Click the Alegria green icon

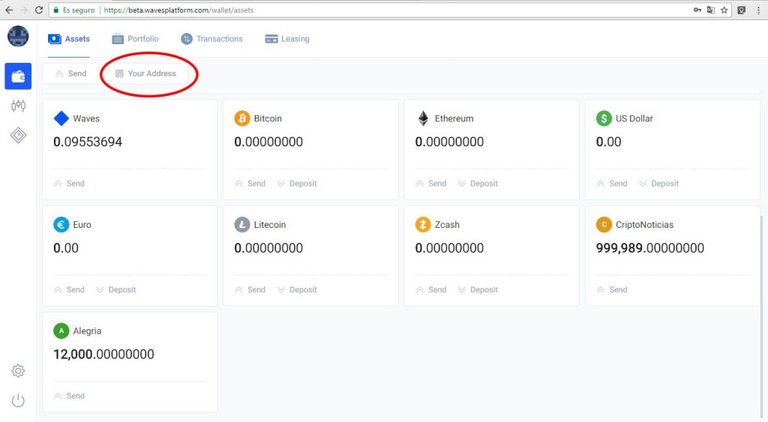pyautogui.click(x=61, y=331)
